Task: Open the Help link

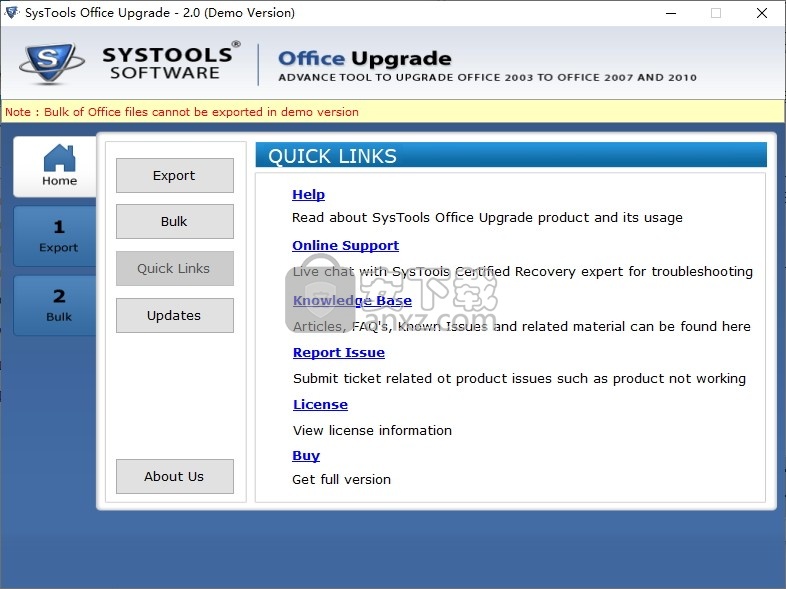Action: coord(308,194)
